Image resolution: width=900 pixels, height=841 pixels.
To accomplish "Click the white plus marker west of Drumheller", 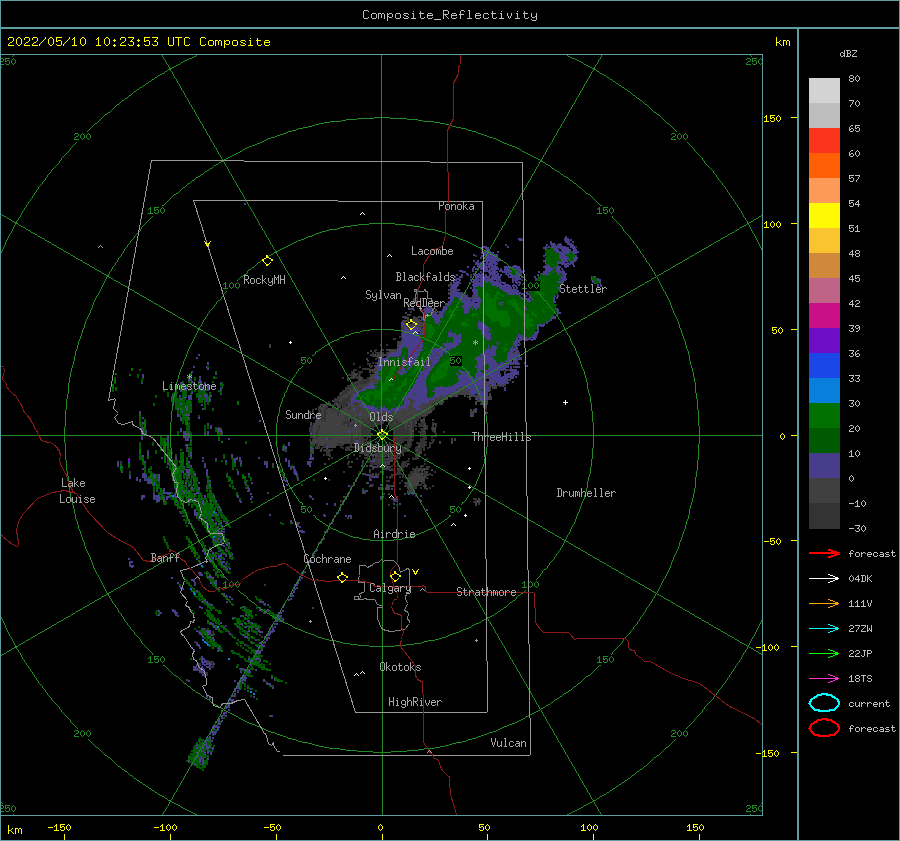I will tap(565, 402).
